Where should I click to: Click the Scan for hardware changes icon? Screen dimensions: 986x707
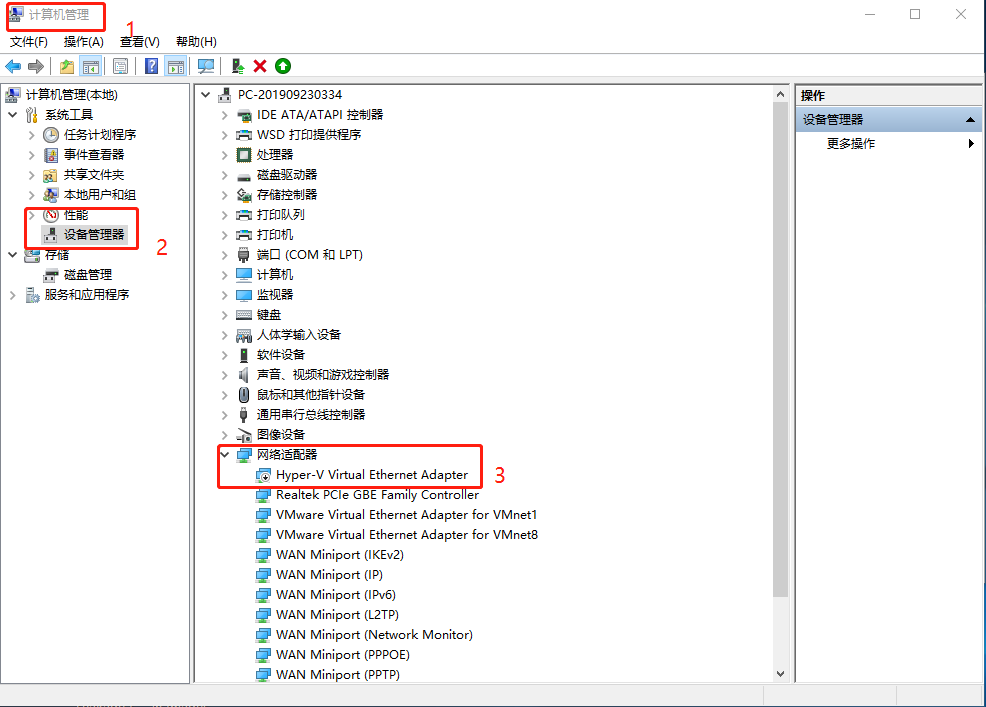tap(206, 66)
